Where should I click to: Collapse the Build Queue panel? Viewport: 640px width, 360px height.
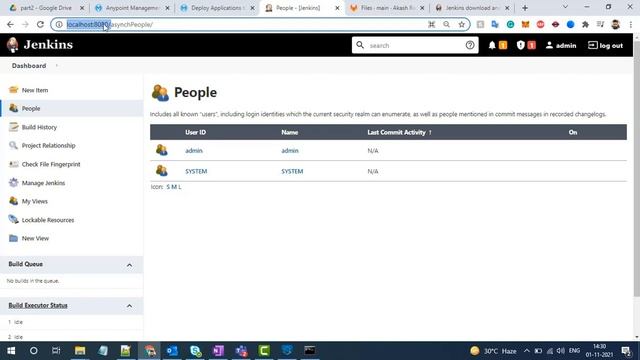[129, 265]
